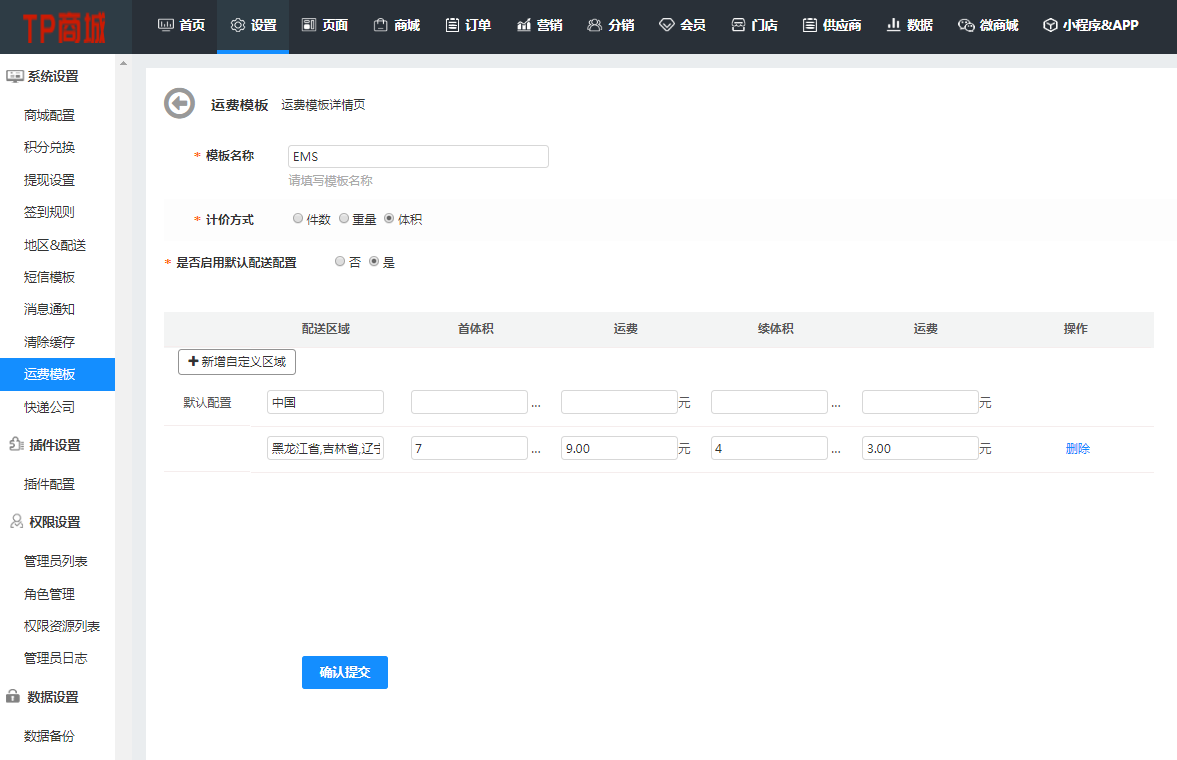Click the 模板名称 input field containing EMS
Viewport: 1177px width, 760px height.
click(x=418, y=156)
